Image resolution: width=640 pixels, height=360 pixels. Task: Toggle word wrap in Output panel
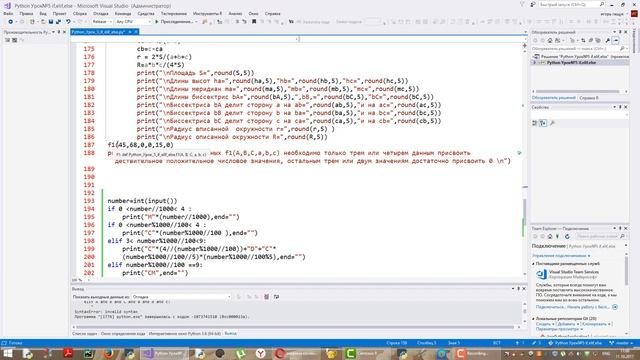point(276,297)
